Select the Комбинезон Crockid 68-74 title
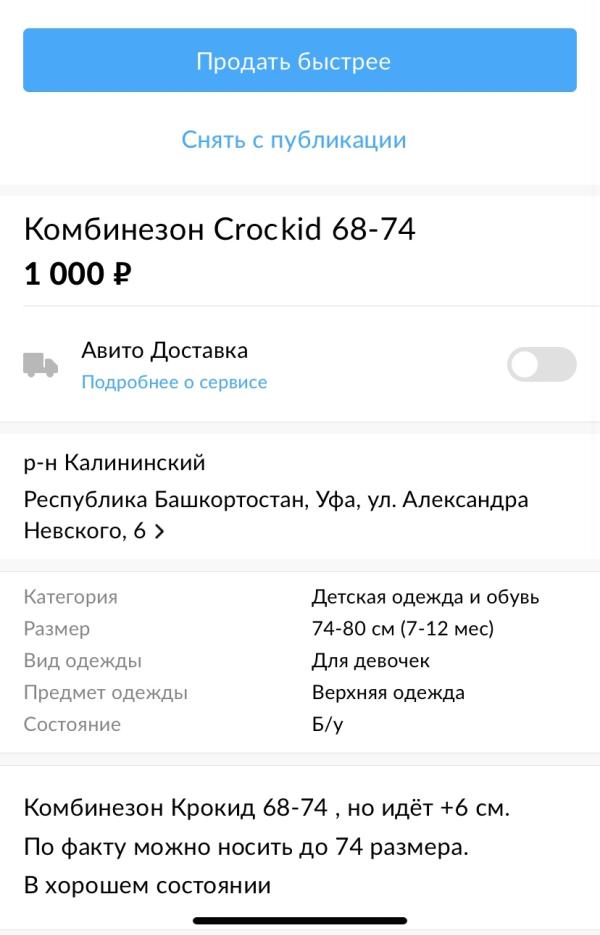The height and width of the screenshot is (935, 600). click(219, 229)
